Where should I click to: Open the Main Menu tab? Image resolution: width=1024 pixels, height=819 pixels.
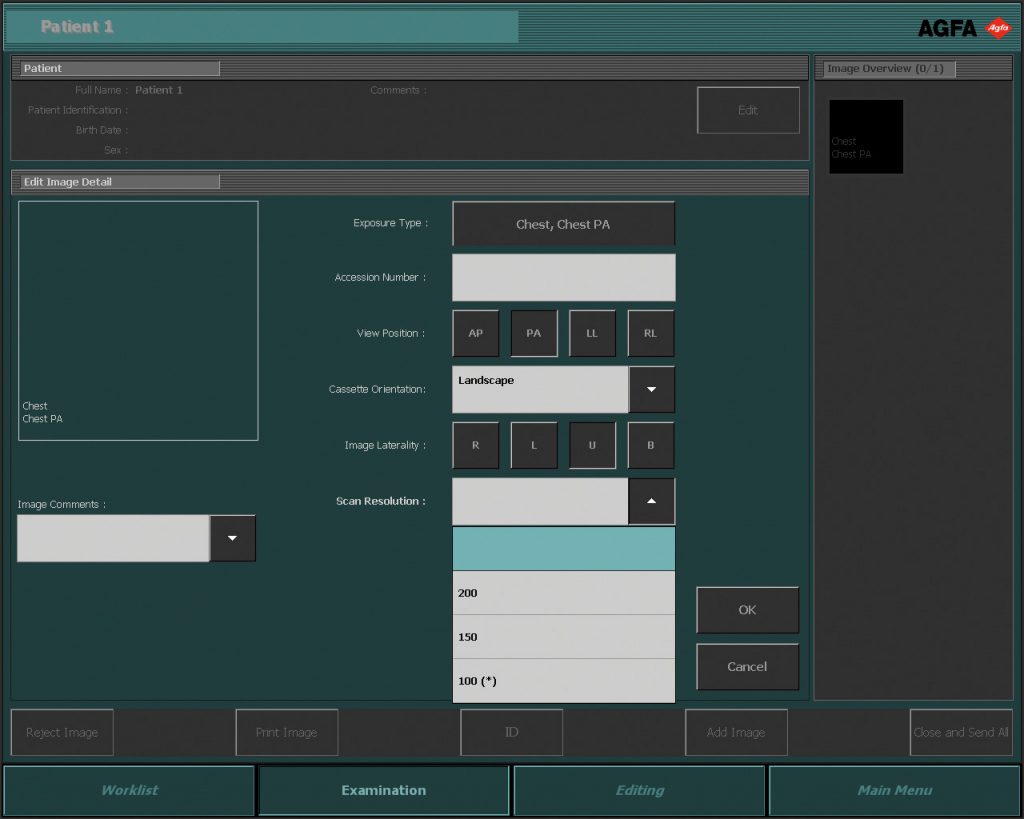pyautogui.click(x=894, y=791)
